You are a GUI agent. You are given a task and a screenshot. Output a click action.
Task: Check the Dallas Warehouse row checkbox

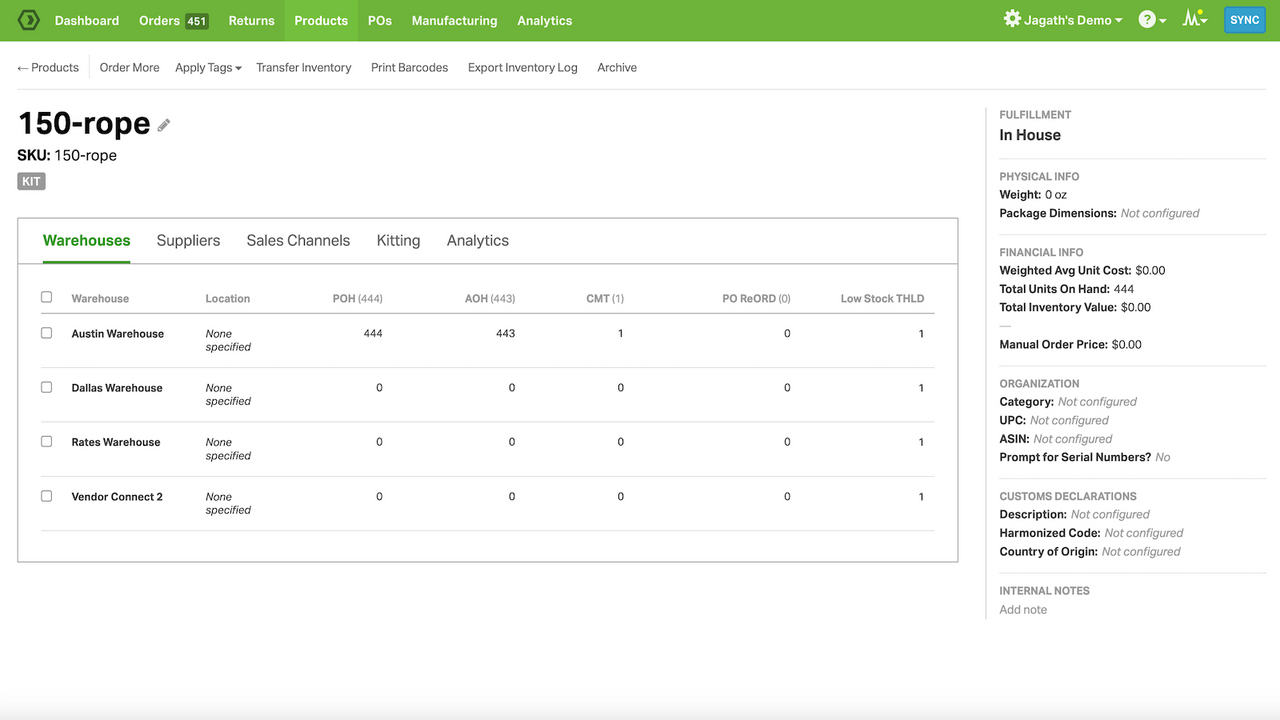coord(46,387)
